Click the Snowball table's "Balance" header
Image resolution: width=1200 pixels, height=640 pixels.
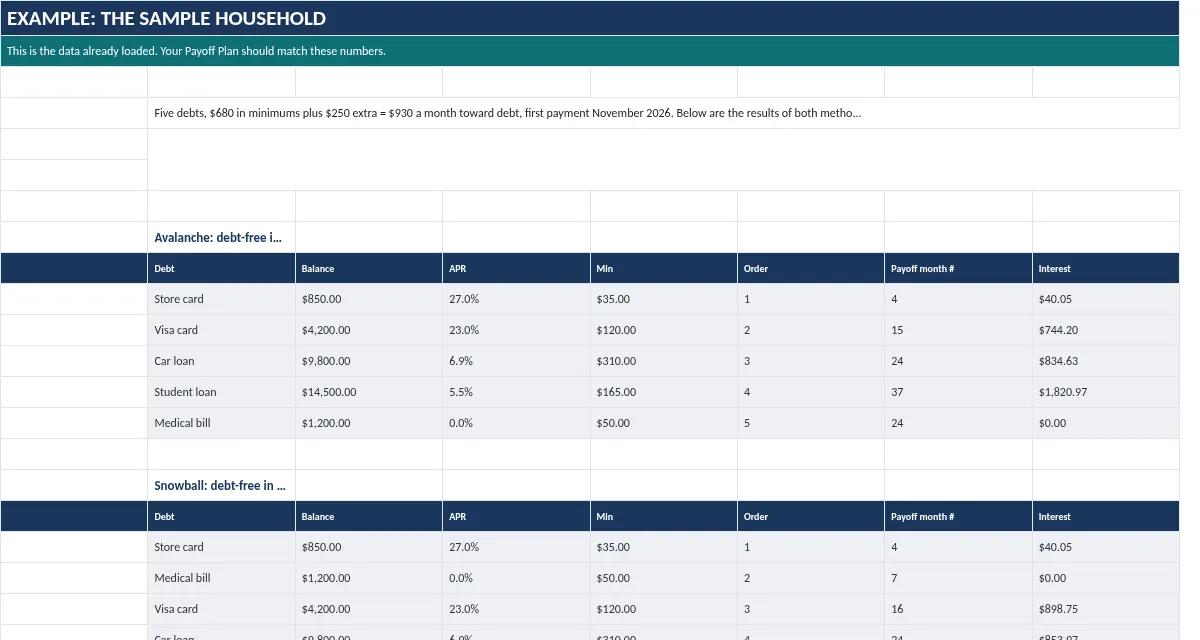coord(368,516)
